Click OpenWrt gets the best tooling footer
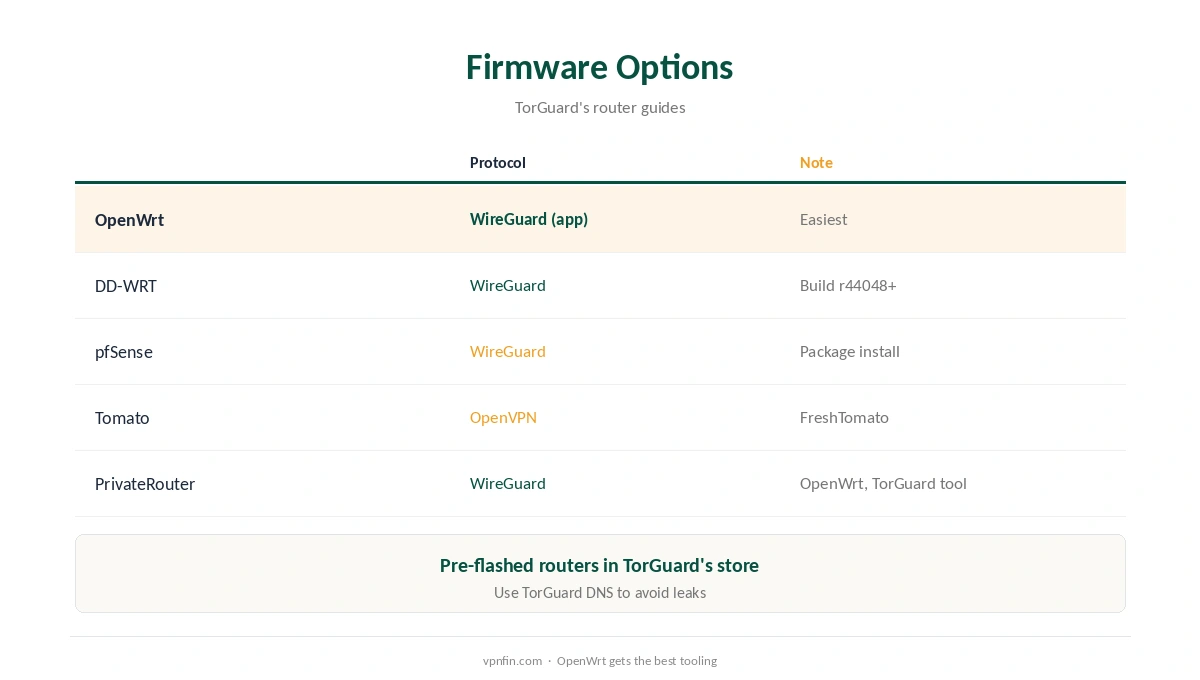Viewport: 1200px width, 680px height. tap(637, 661)
